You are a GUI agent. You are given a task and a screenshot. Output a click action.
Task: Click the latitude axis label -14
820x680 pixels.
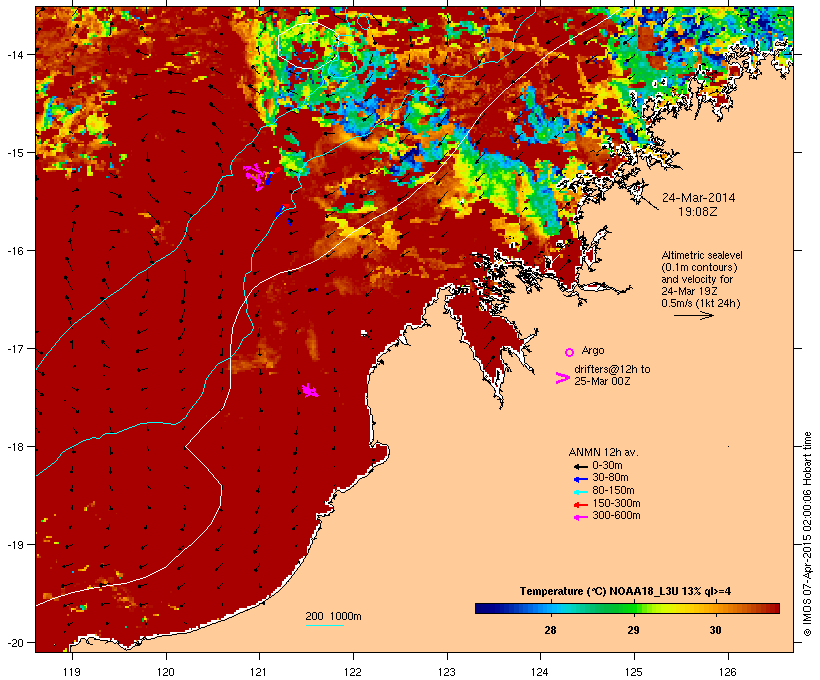coord(15,55)
